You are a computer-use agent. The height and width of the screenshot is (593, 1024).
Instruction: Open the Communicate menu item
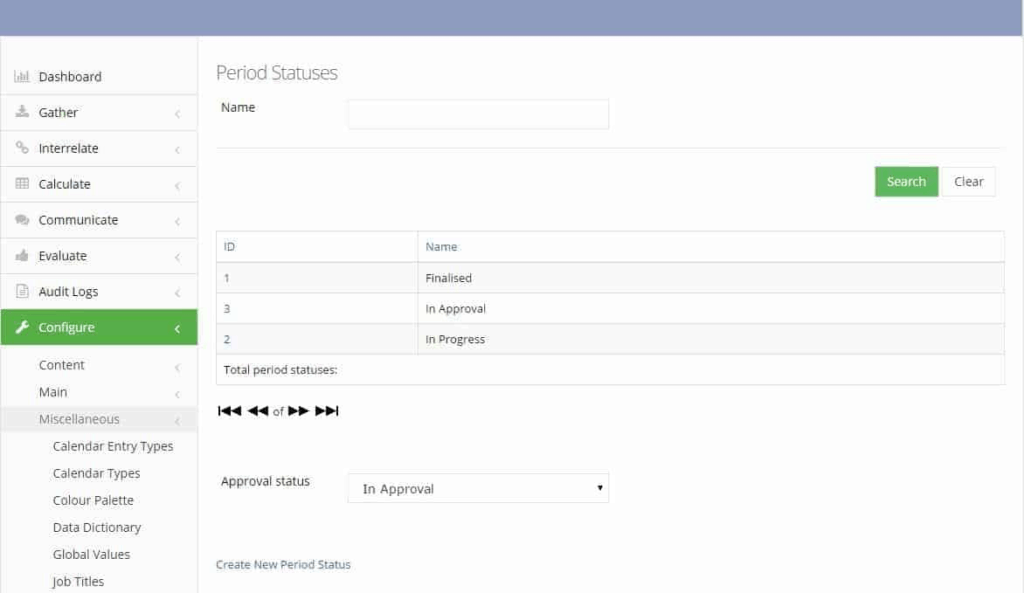click(99, 220)
